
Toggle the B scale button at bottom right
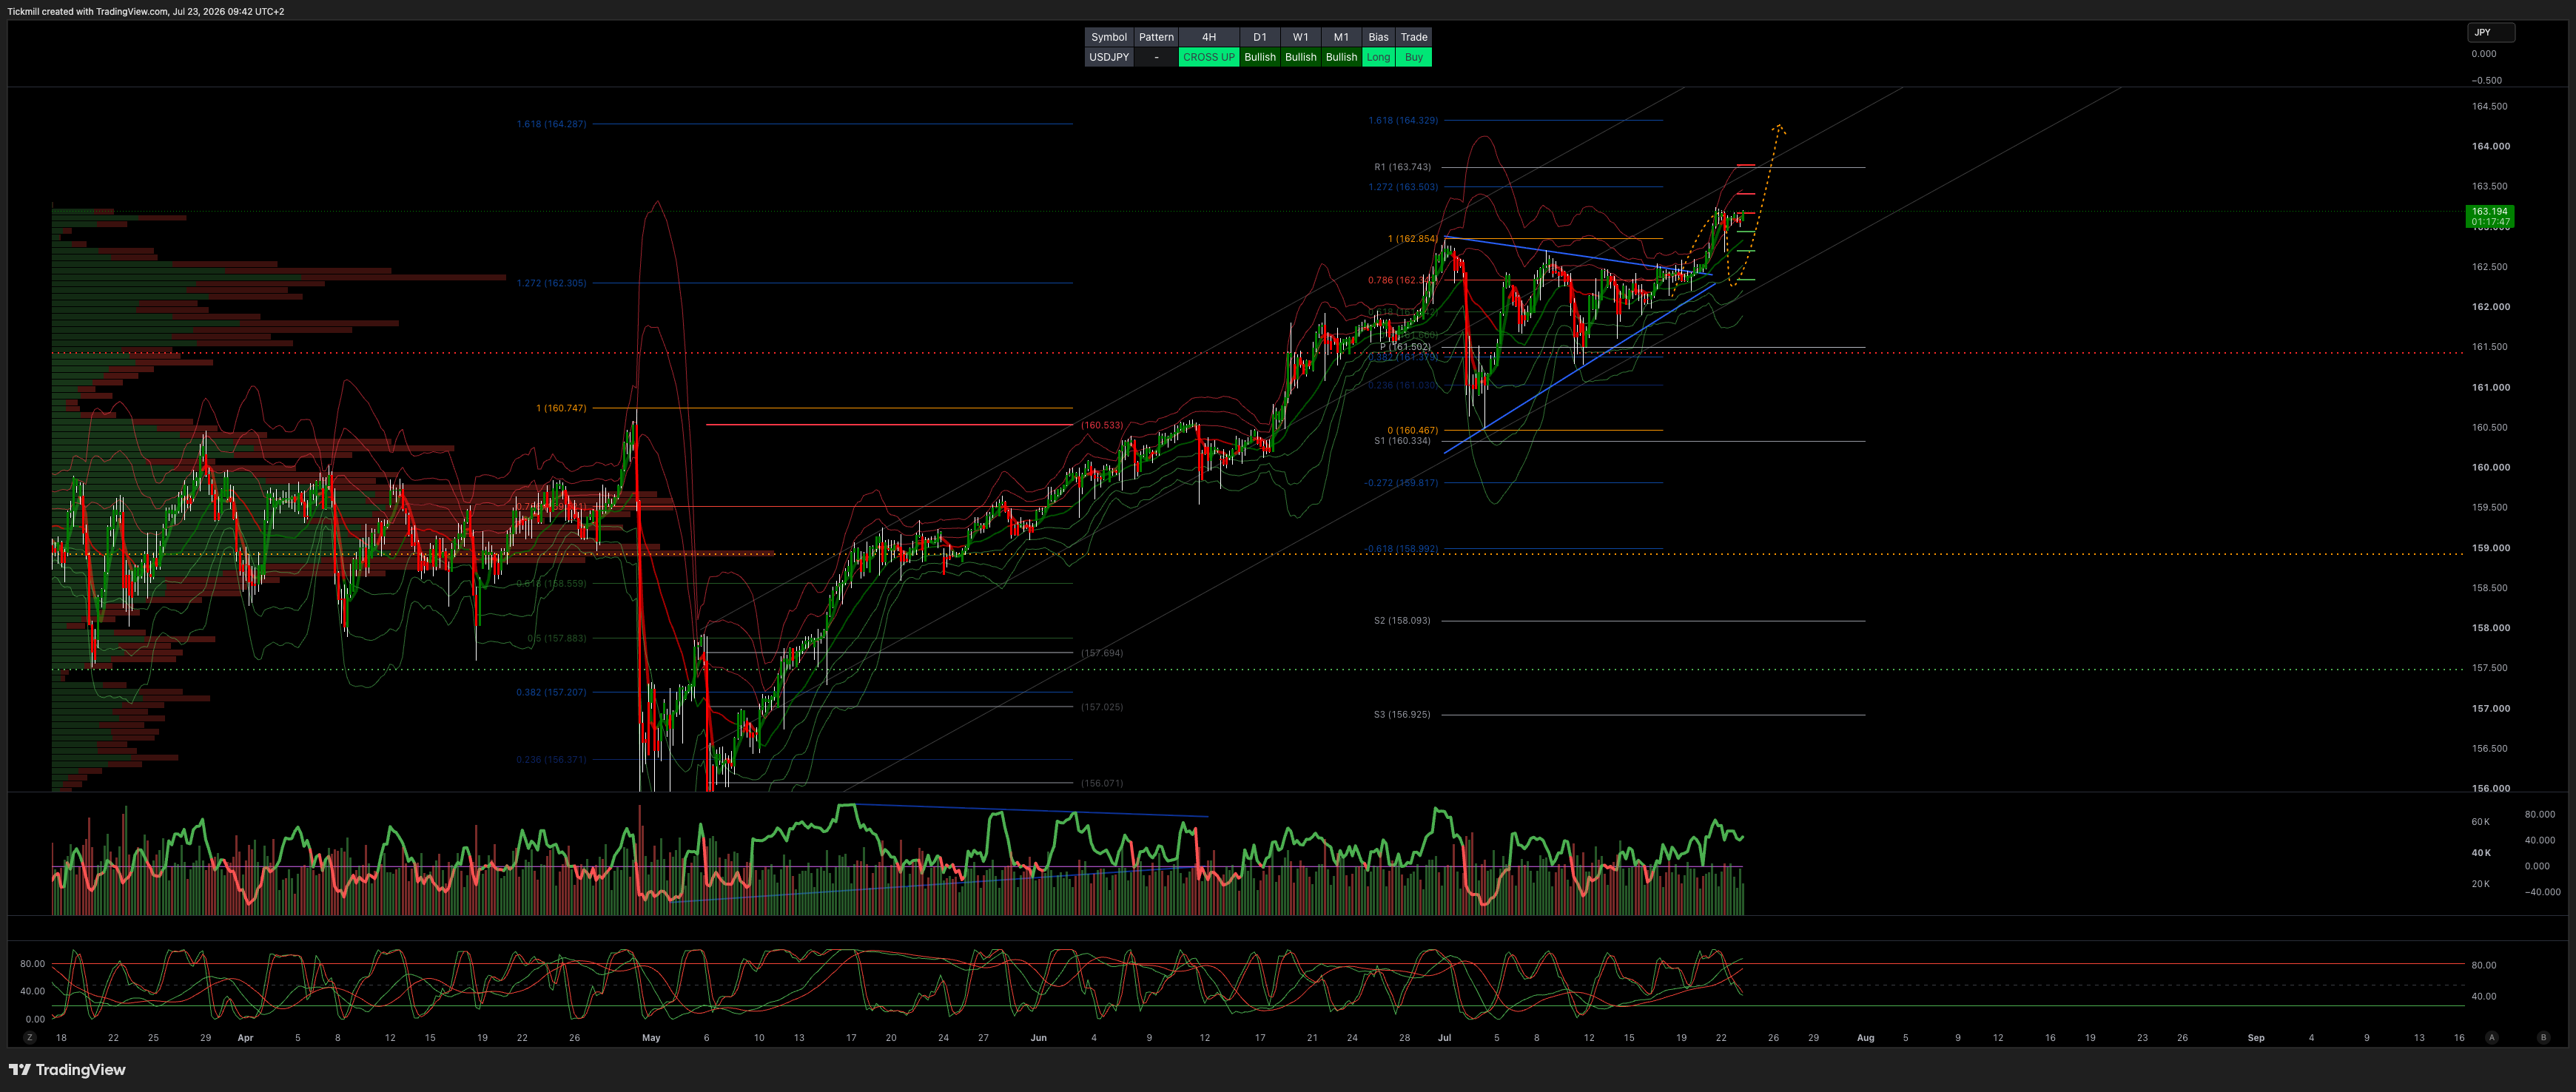click(x=2543, y=1038)
